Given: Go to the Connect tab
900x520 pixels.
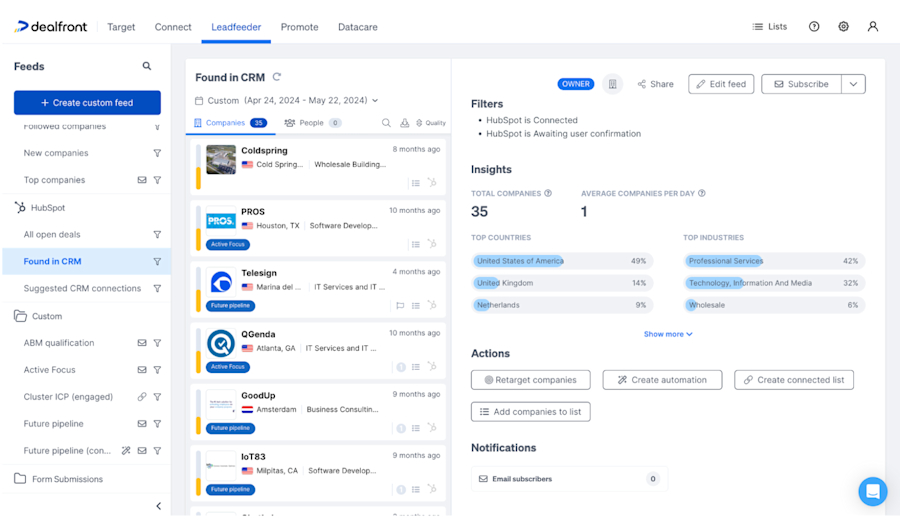Looking at the screenshot, I should pos(173,27).
